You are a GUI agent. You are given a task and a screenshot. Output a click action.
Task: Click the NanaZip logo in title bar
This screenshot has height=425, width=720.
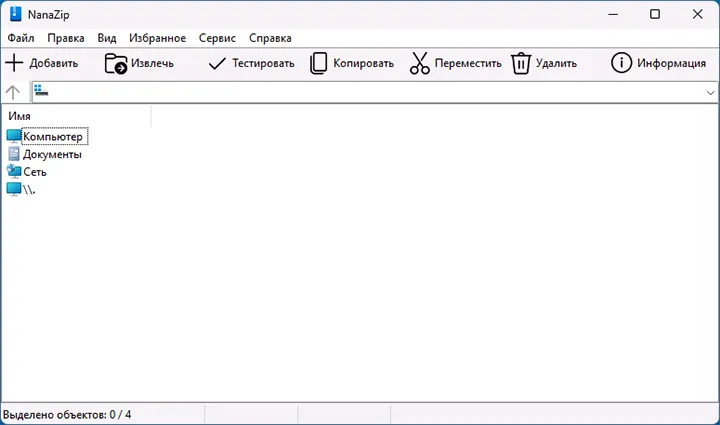pos(15,14)
